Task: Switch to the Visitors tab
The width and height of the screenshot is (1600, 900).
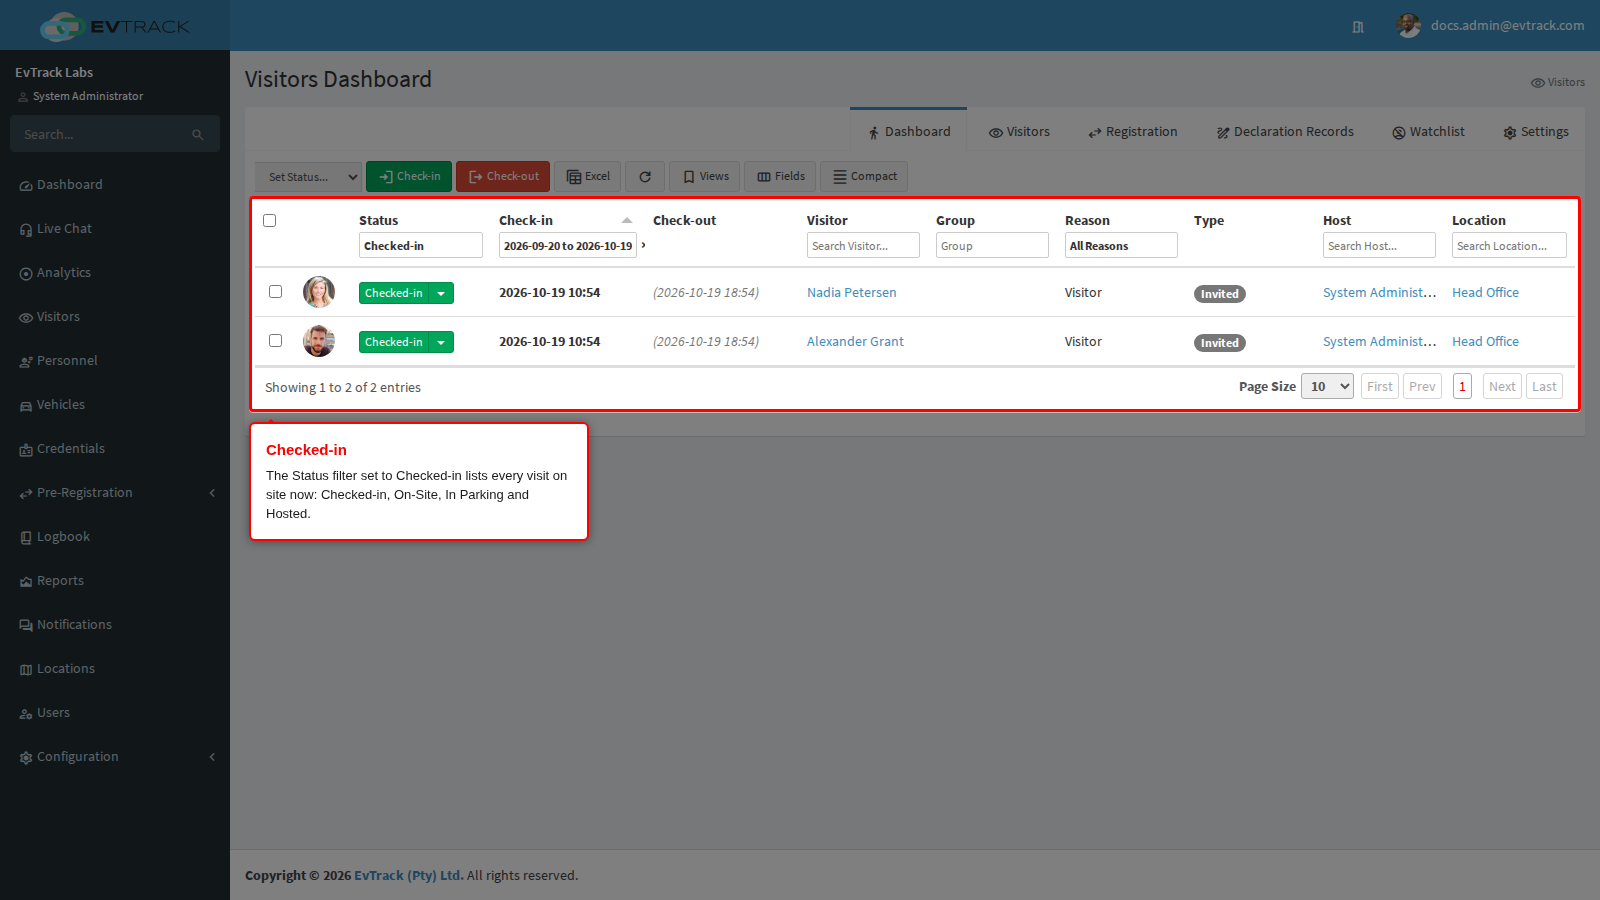Action: (x=1019, y=132)
